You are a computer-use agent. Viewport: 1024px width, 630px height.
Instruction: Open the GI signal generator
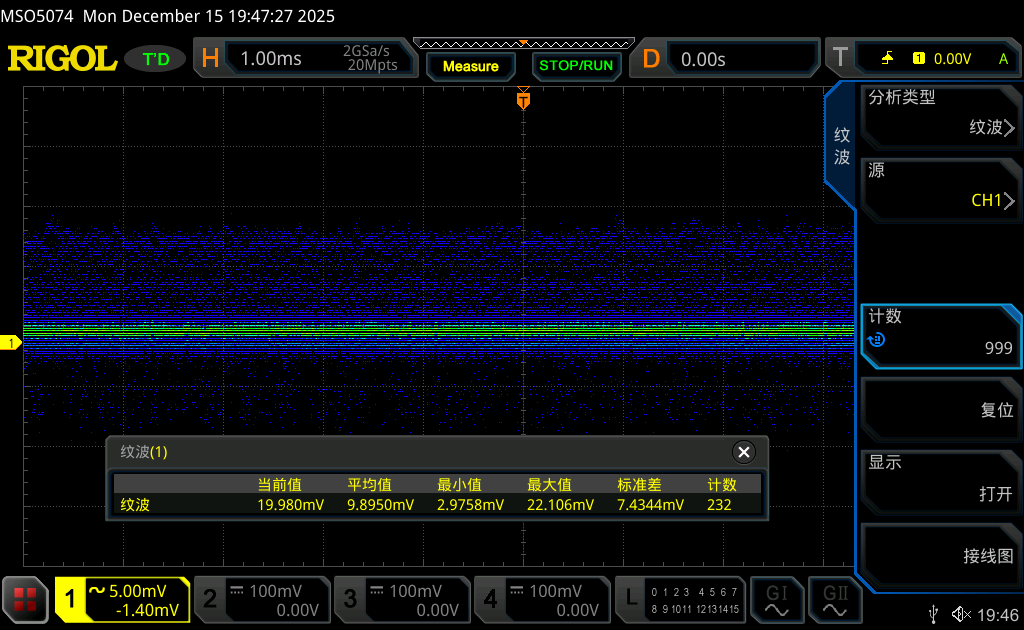click(777, 599)
